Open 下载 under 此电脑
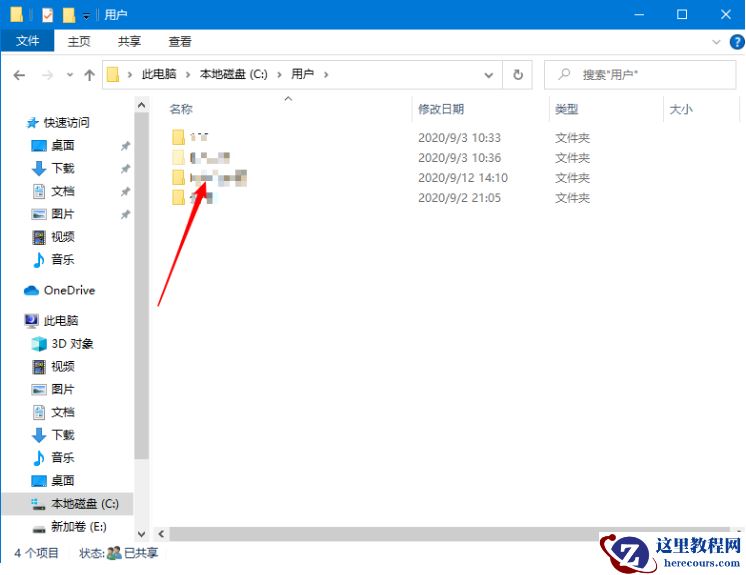 (x=53, y=435)
